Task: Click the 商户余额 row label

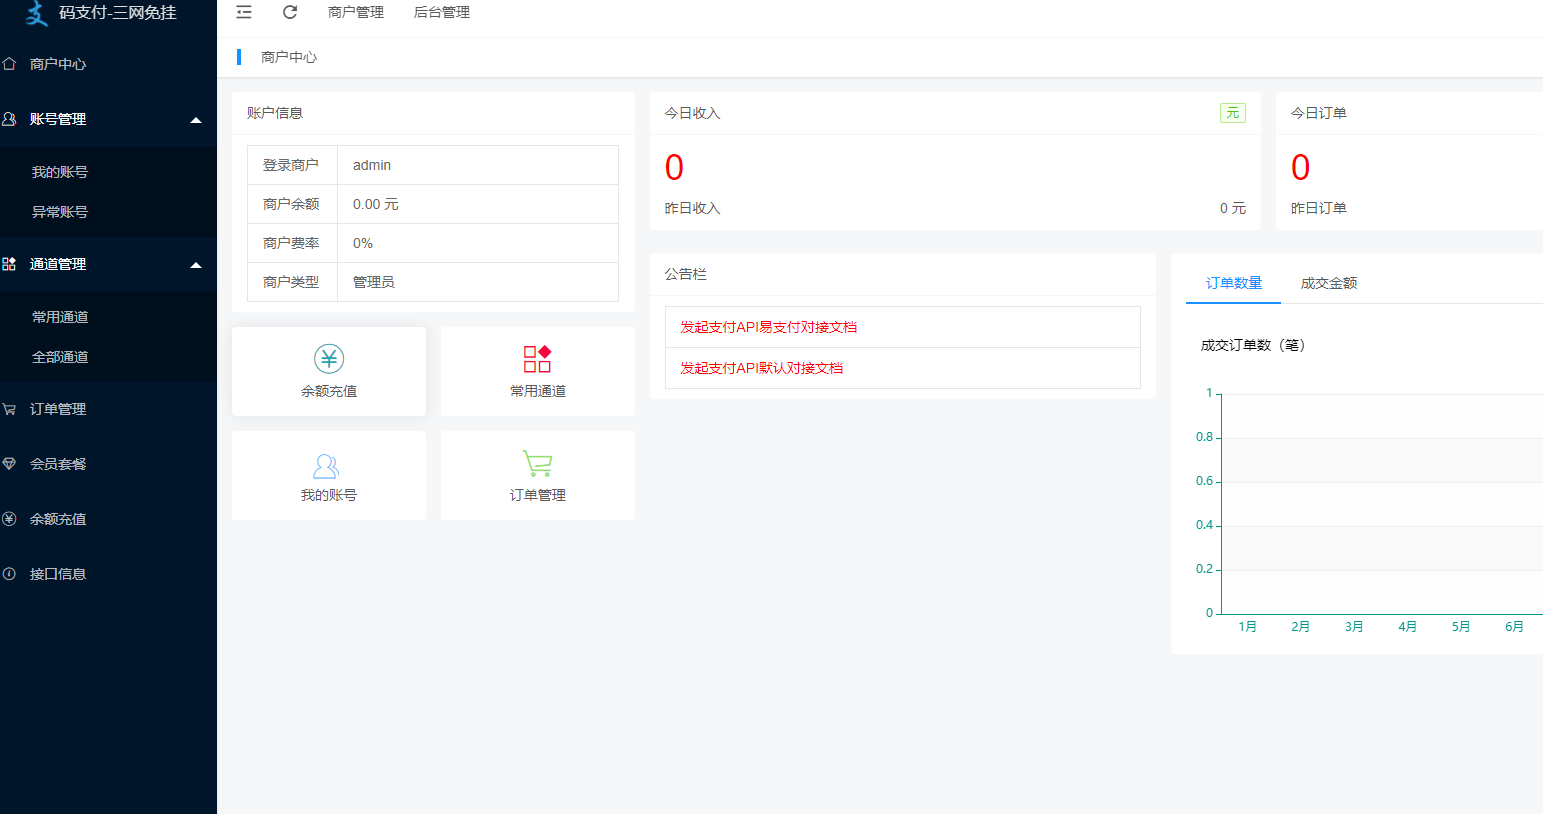Action: (291, 204)
